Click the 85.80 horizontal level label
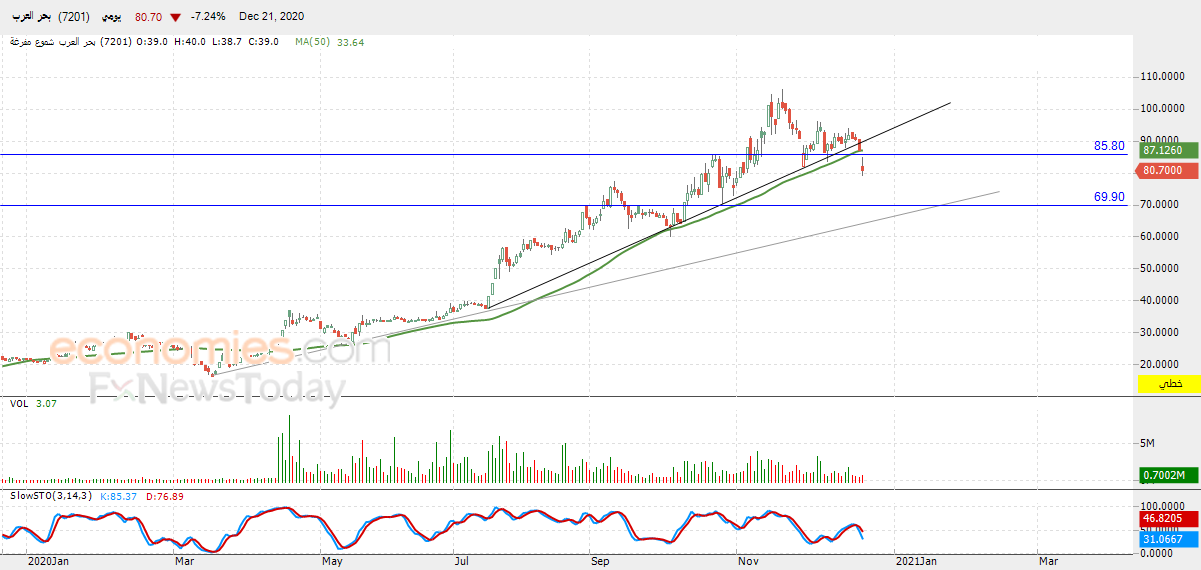 (1109, 146)
